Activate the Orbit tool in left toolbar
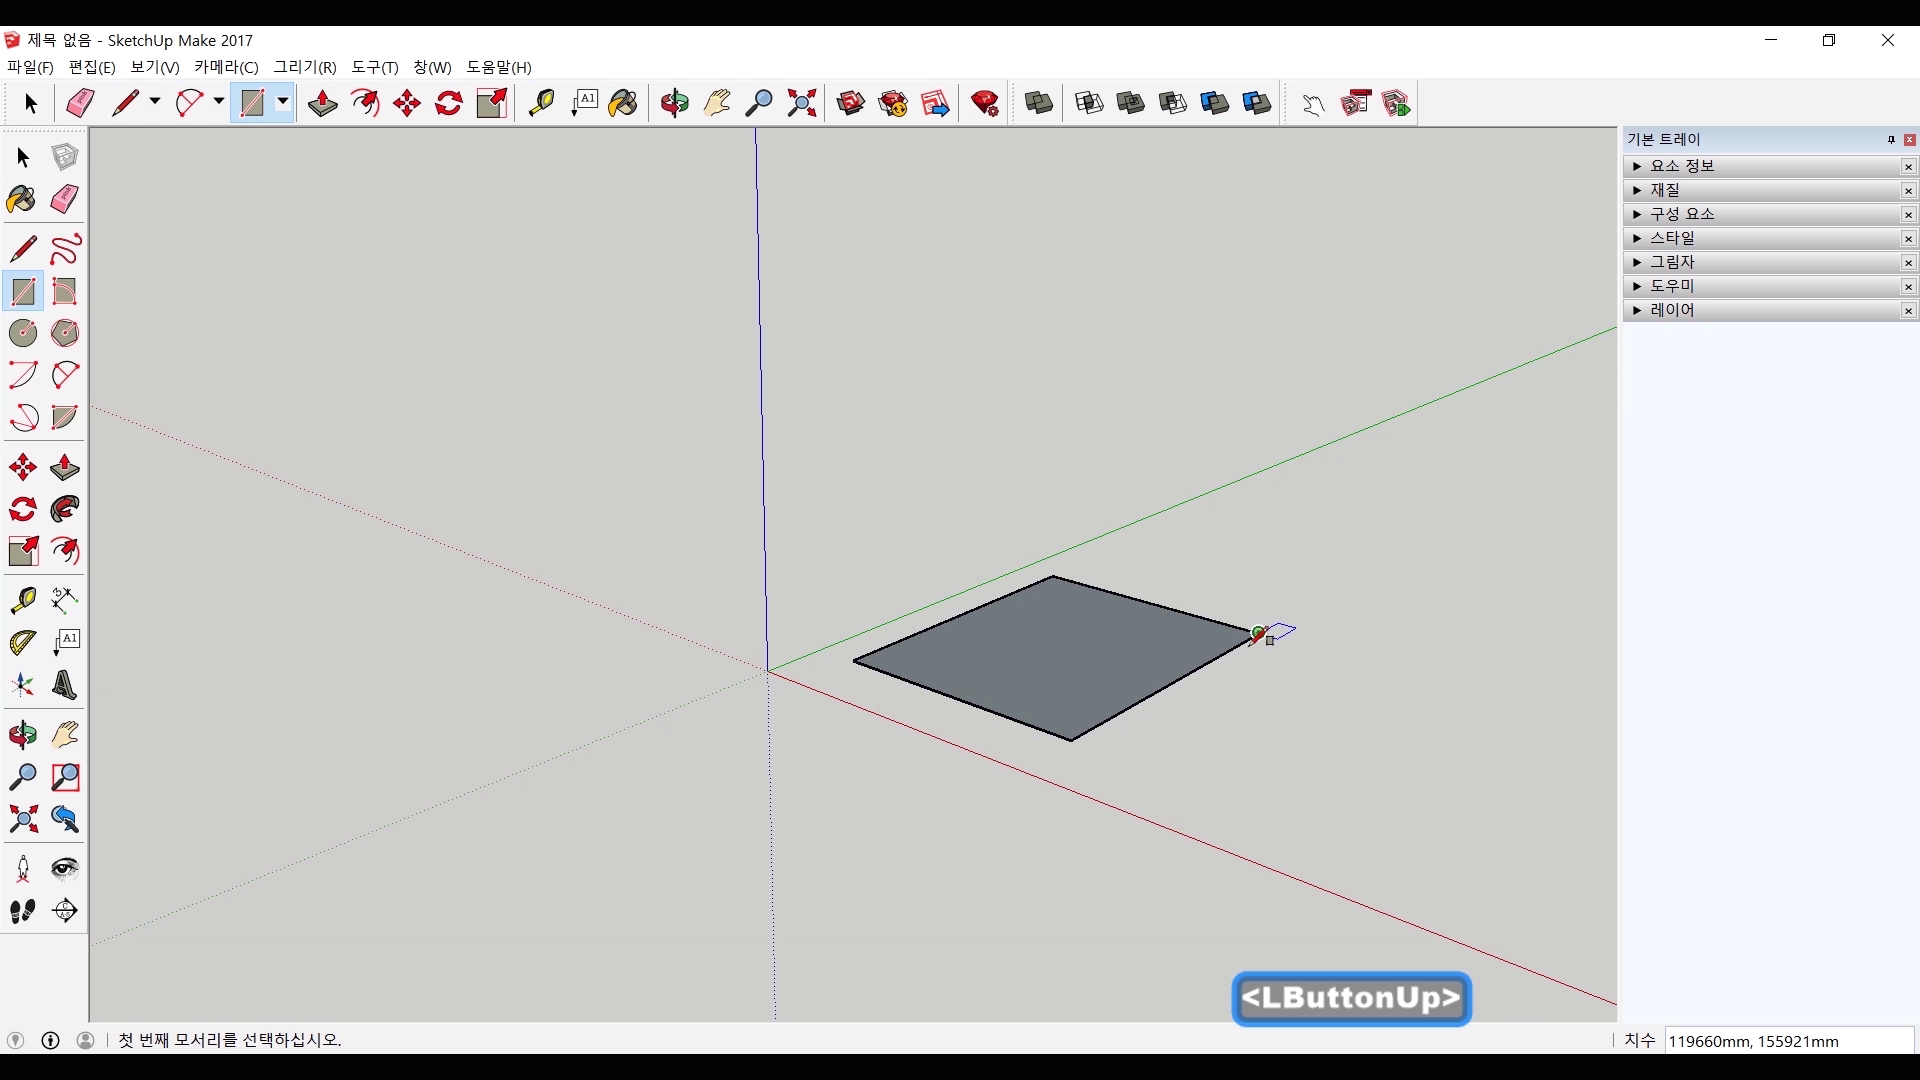Screen dimensions: 1920x1080 [x=22, y=735]
